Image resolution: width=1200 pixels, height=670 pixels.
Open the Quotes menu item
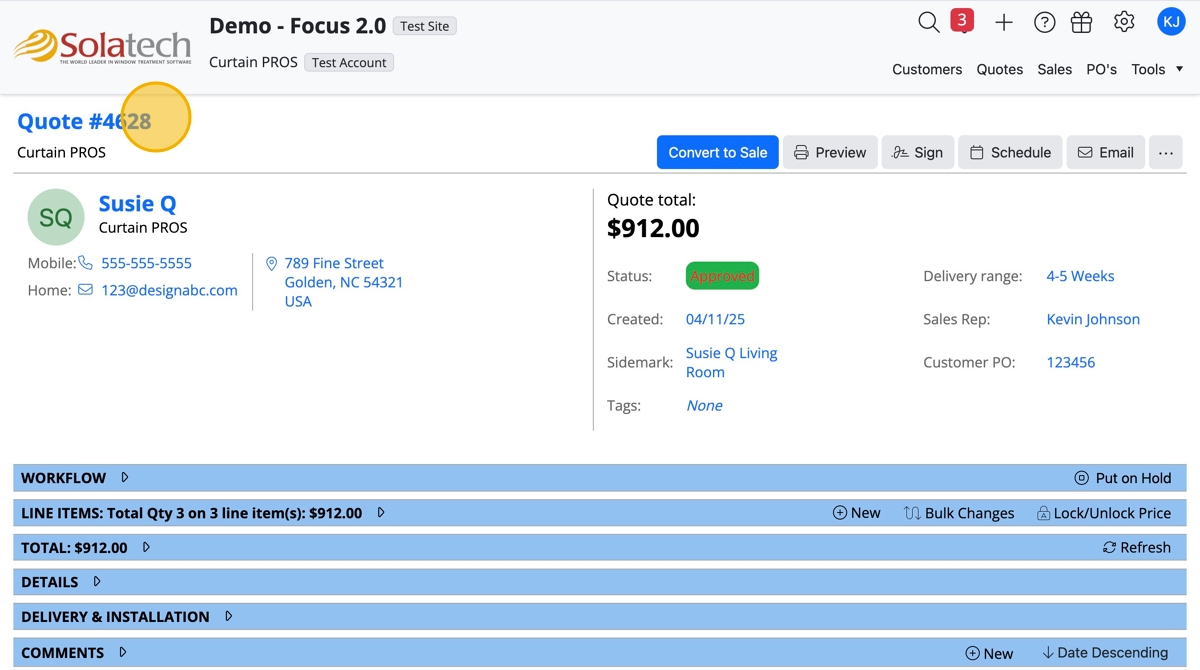click(999, 69)
